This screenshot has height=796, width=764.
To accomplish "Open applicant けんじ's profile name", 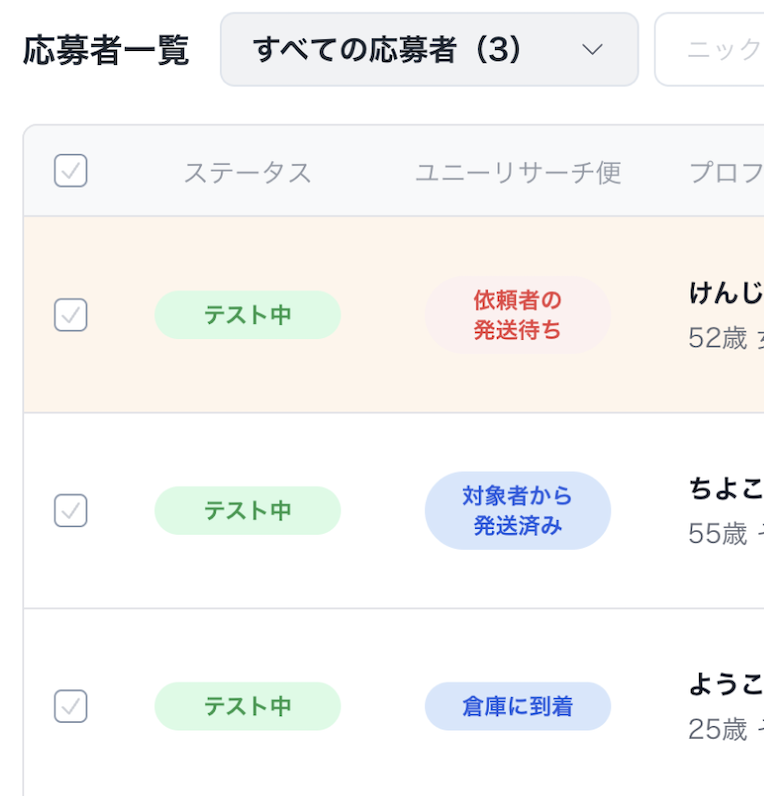I will (x=726, y=293).
